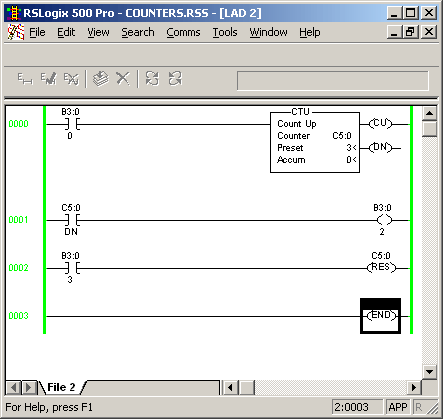Open the Search menu
Screen dimensions: 443x419
pos(138,32)
